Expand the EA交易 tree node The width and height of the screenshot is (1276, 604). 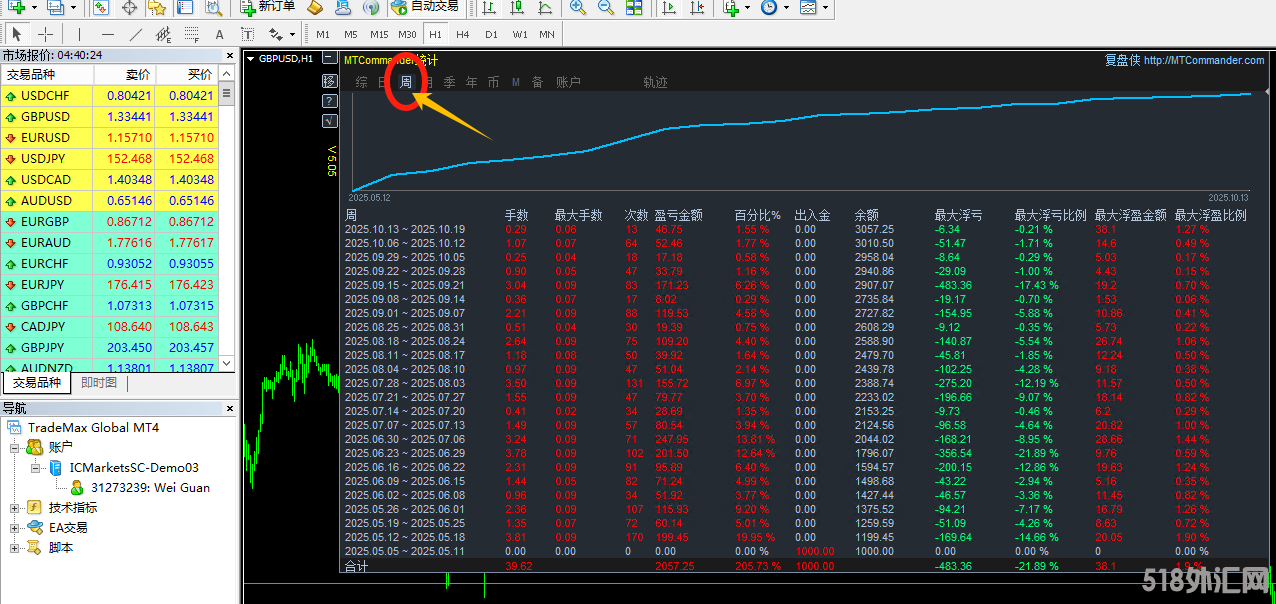click(15, 528)
